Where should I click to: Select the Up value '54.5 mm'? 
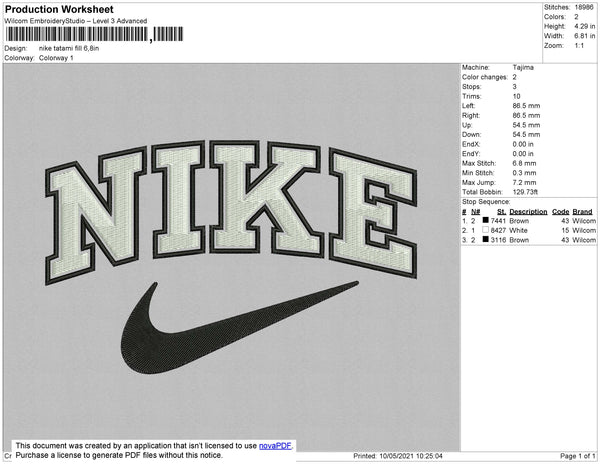pos(526,125)
